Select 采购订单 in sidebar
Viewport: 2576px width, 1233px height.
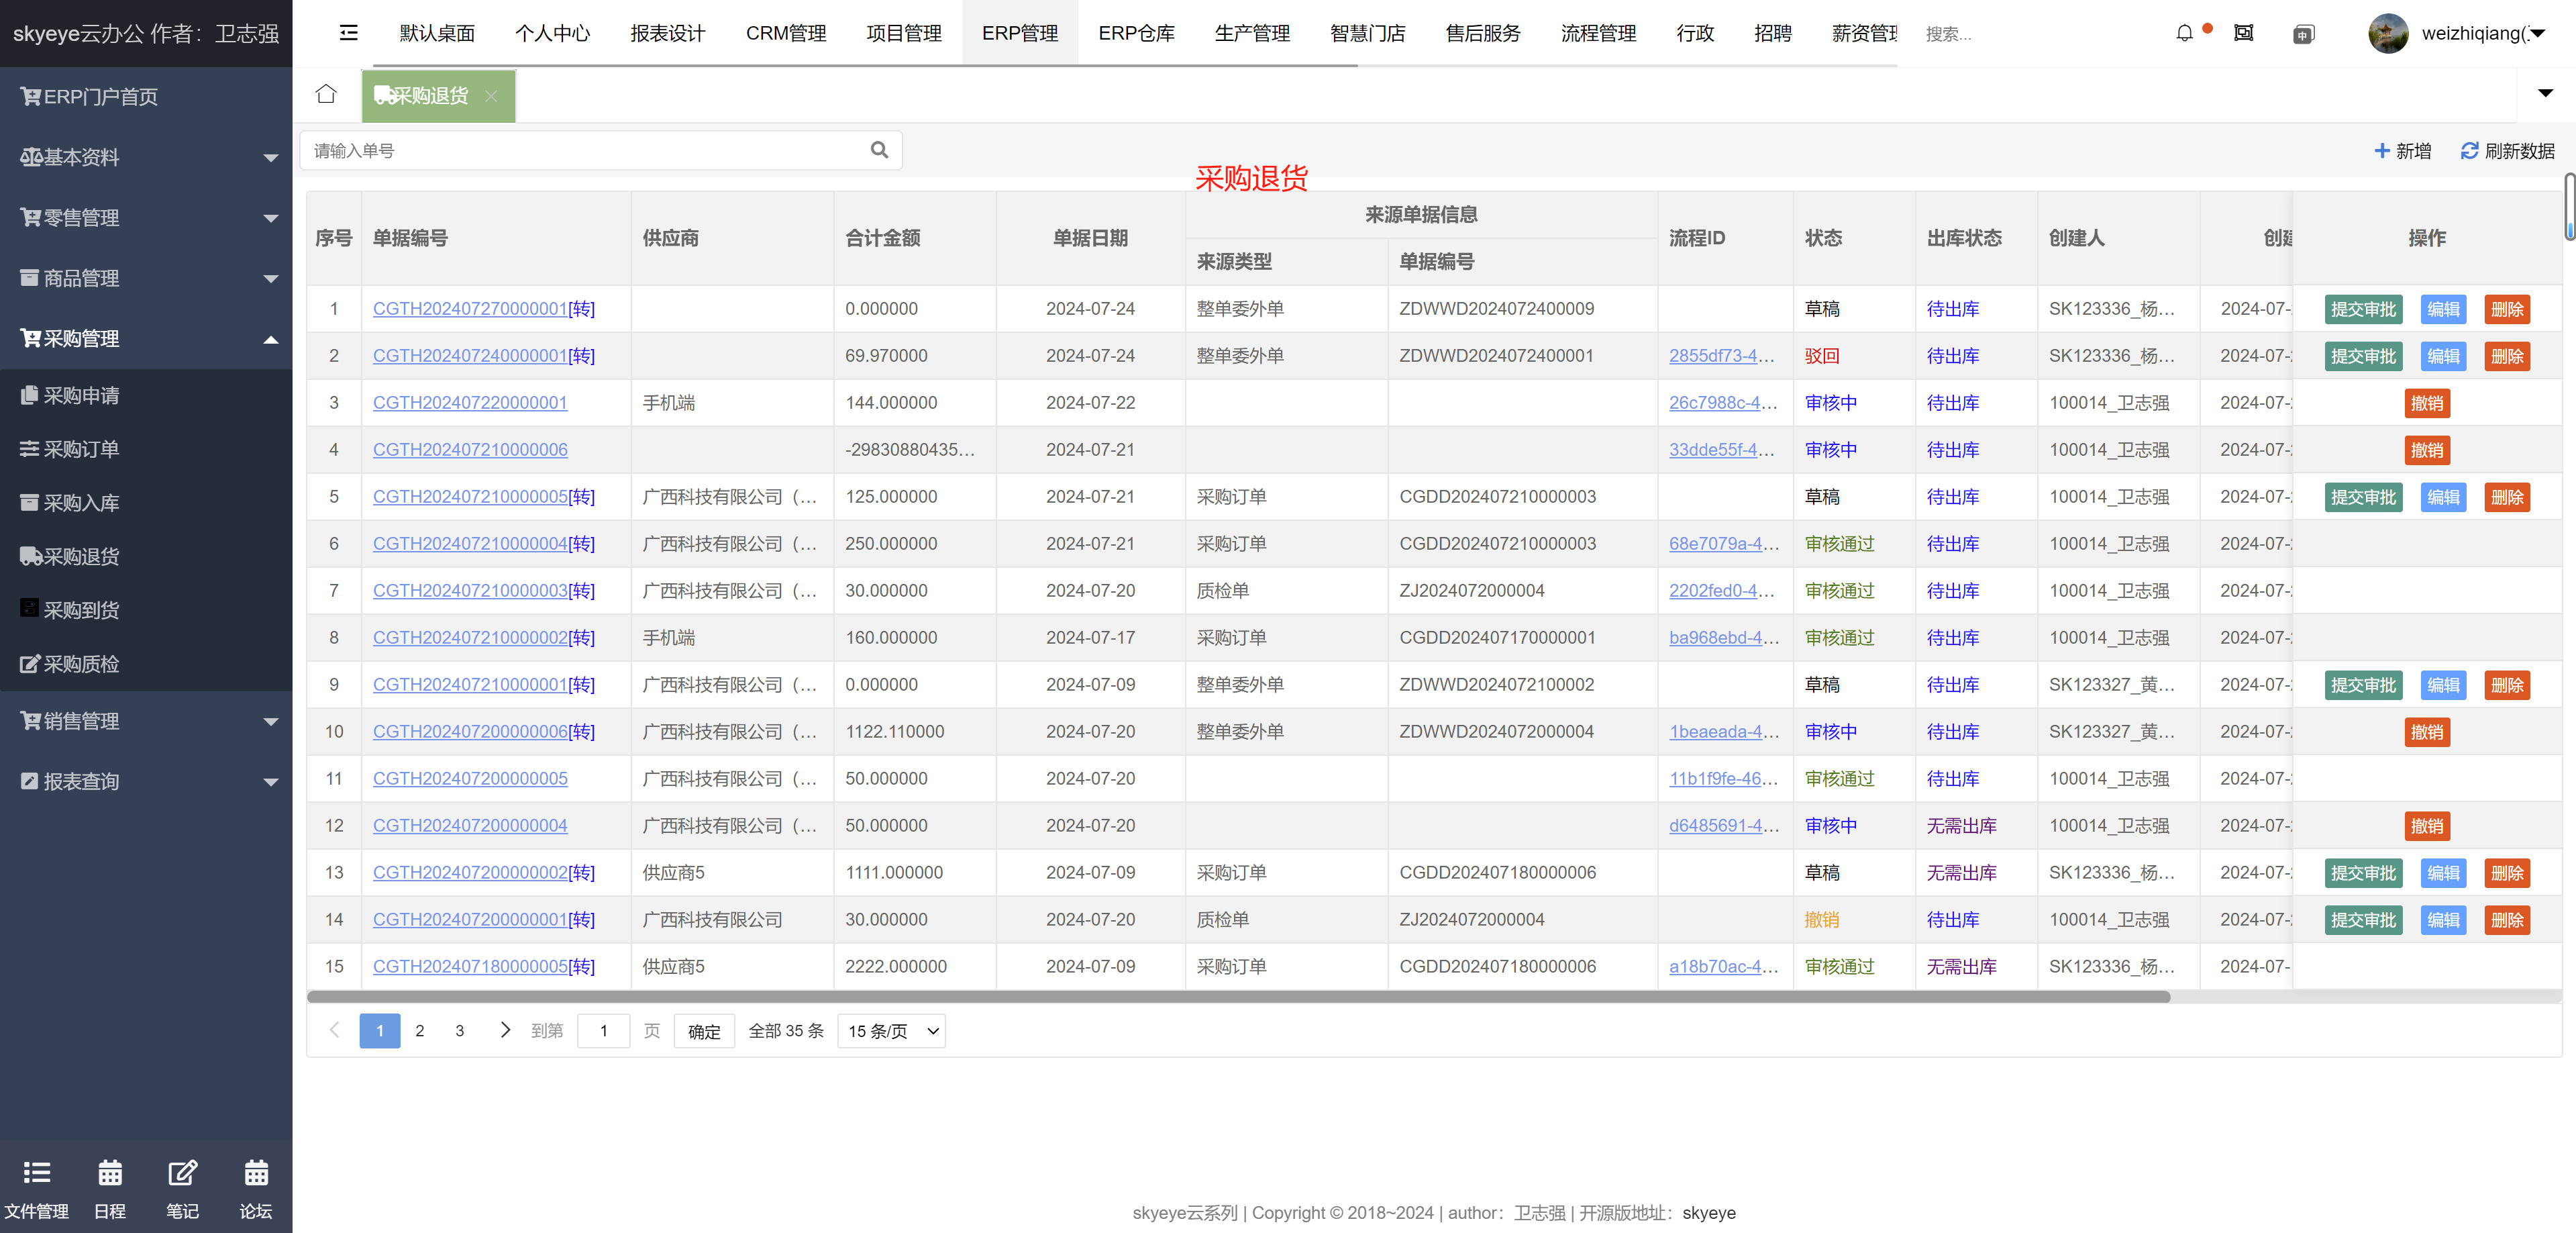pos(80,449)
